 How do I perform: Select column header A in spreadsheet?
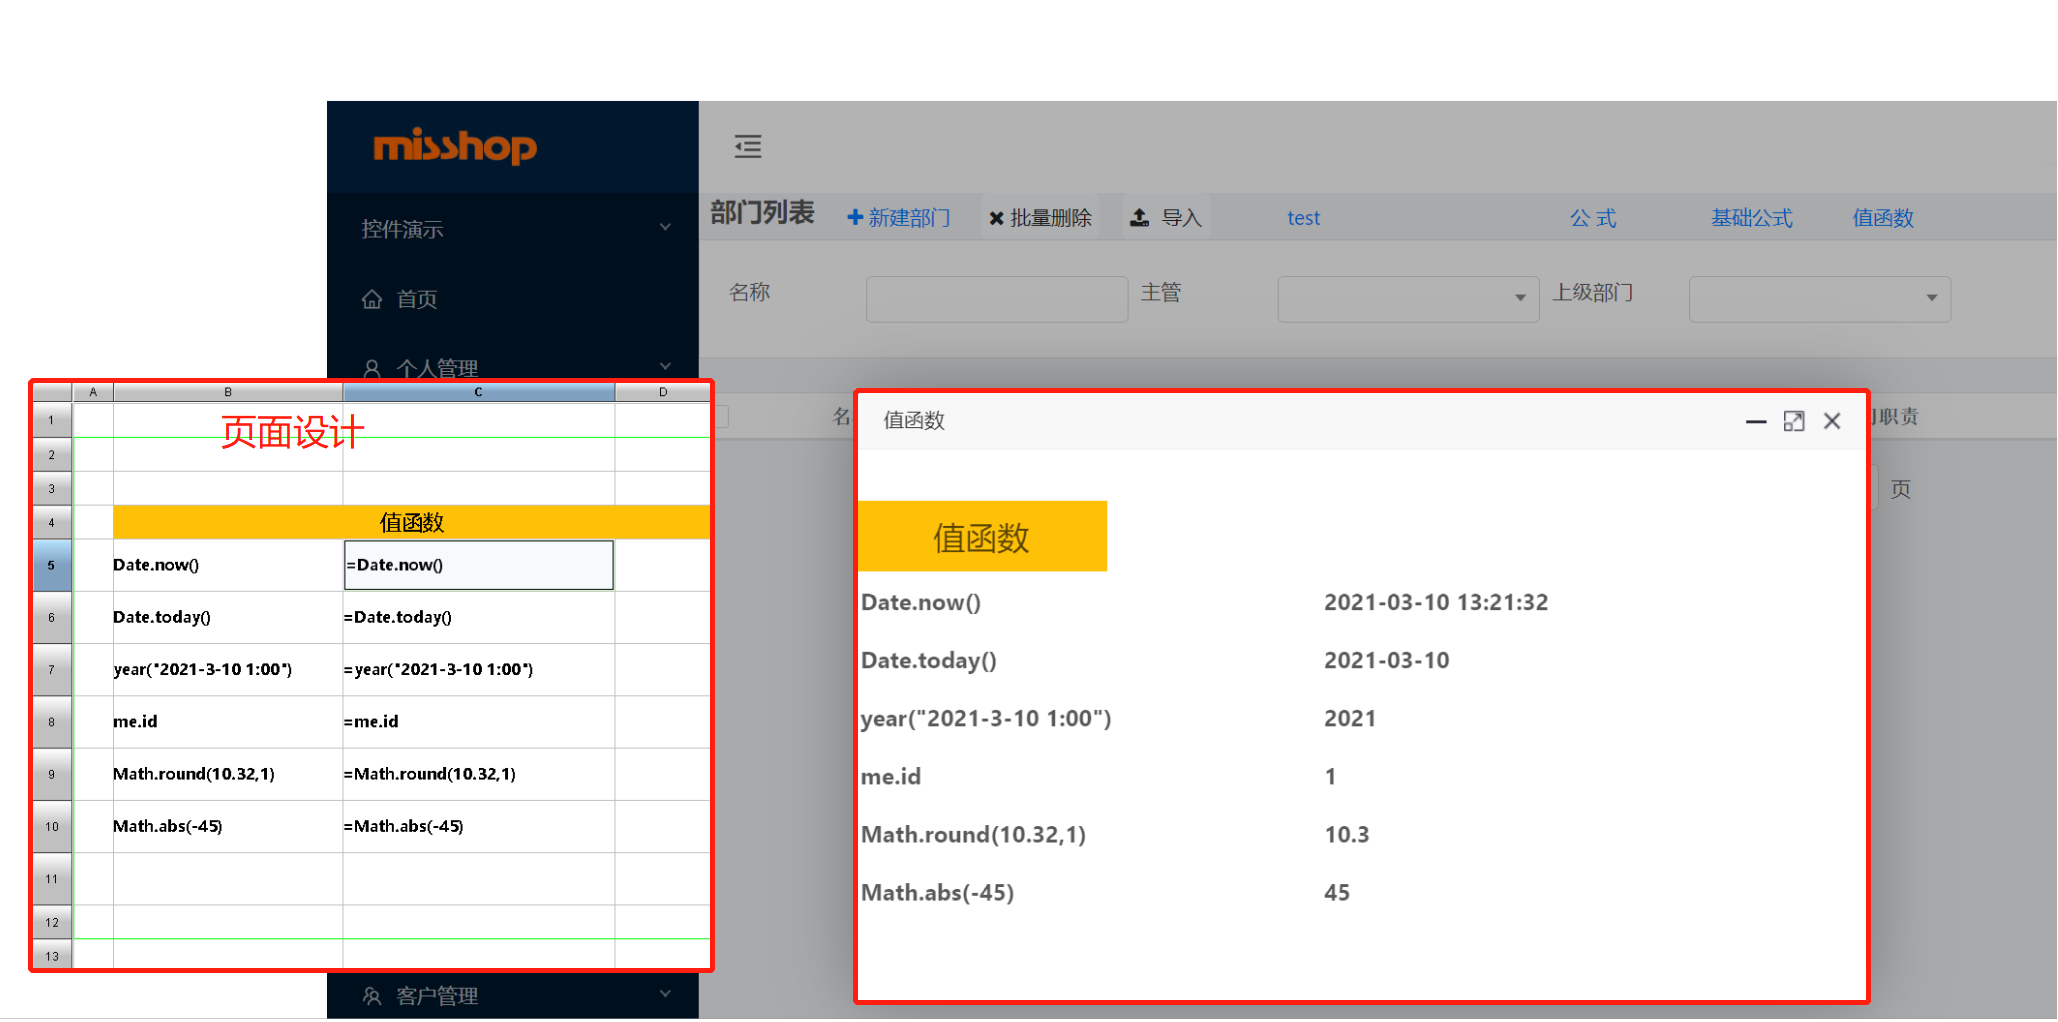pyautogui.click(x=93, y=392)
